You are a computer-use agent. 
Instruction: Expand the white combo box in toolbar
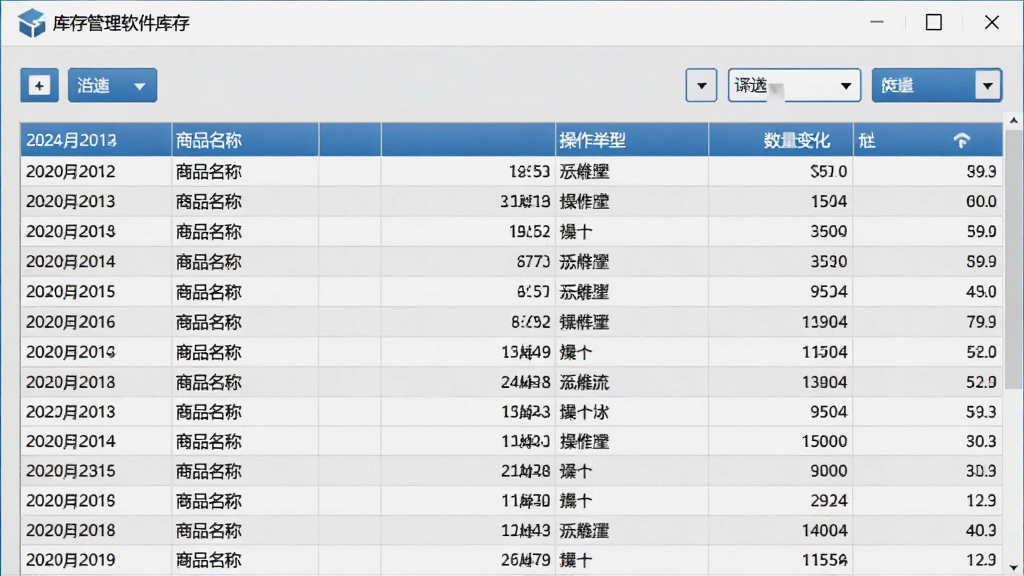click(x=794, y=86)
